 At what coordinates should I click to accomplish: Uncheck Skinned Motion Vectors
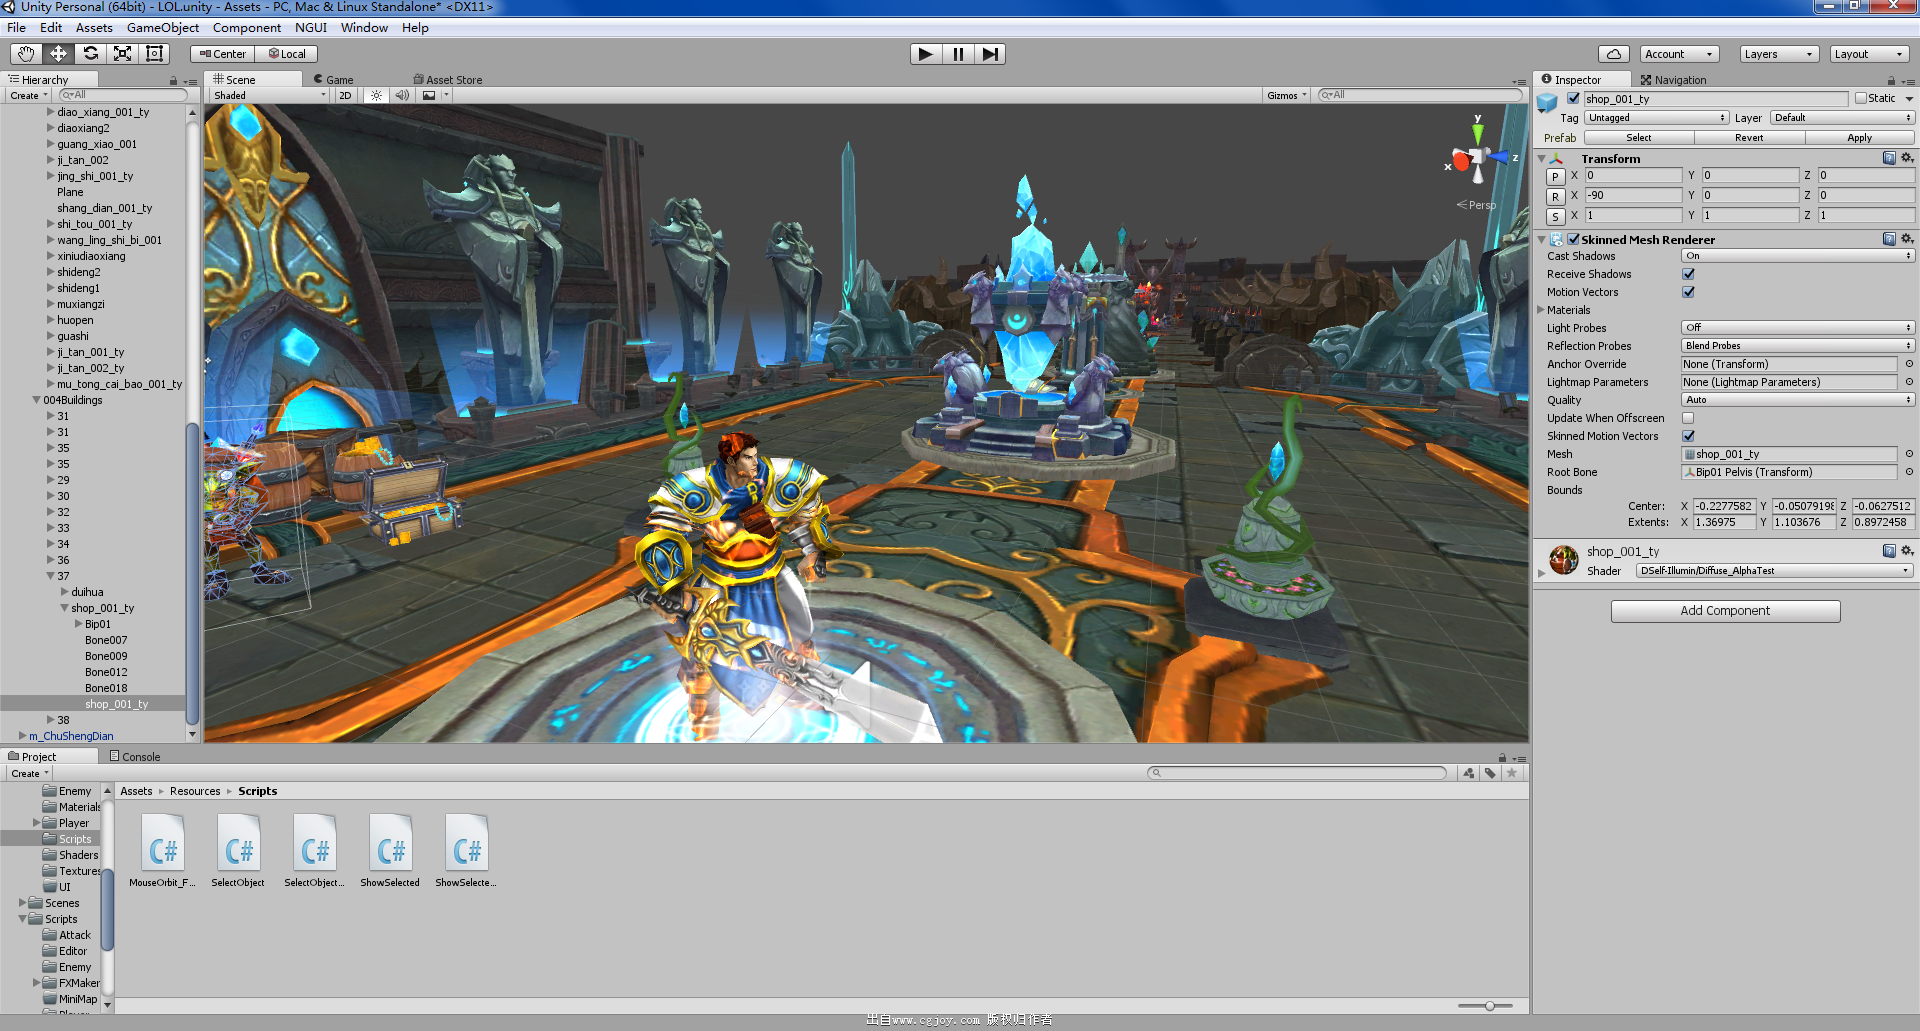point(1688,436)
